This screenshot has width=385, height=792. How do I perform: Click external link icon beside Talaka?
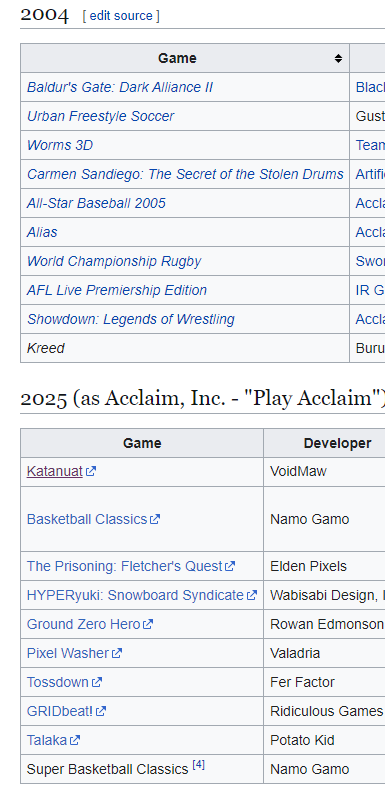coord(75,740)
